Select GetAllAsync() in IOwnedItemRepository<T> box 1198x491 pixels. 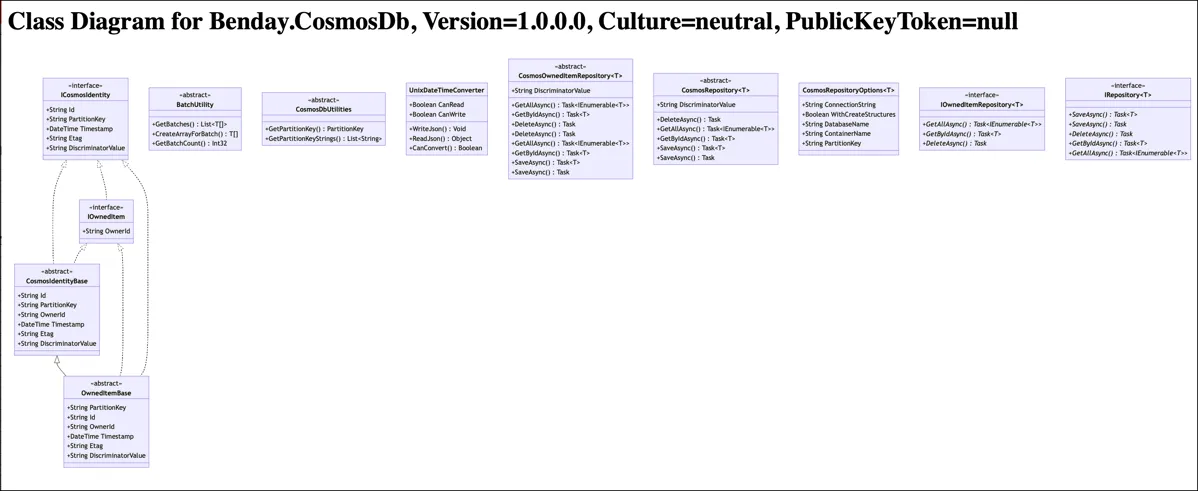982,124
